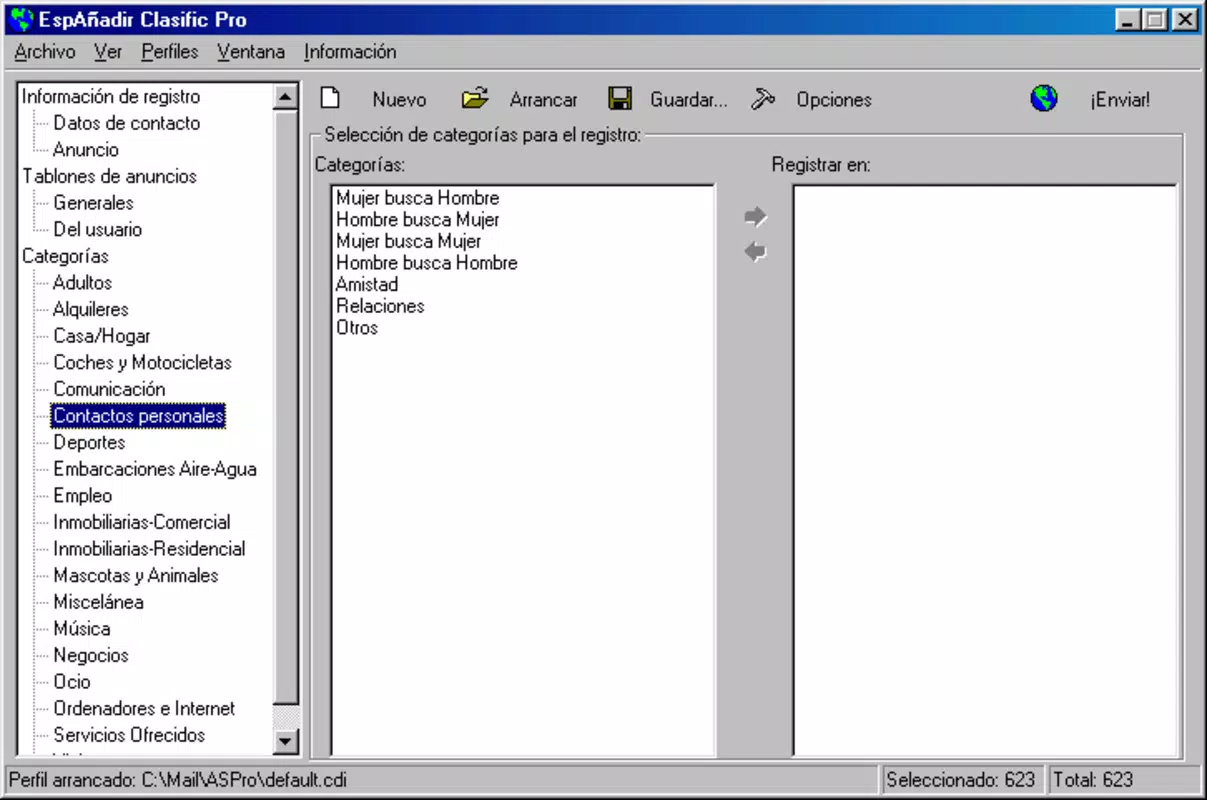This screenshot has width=1207, height=800.
Task: Open the Ventana menu
Action: click(251, 52)
